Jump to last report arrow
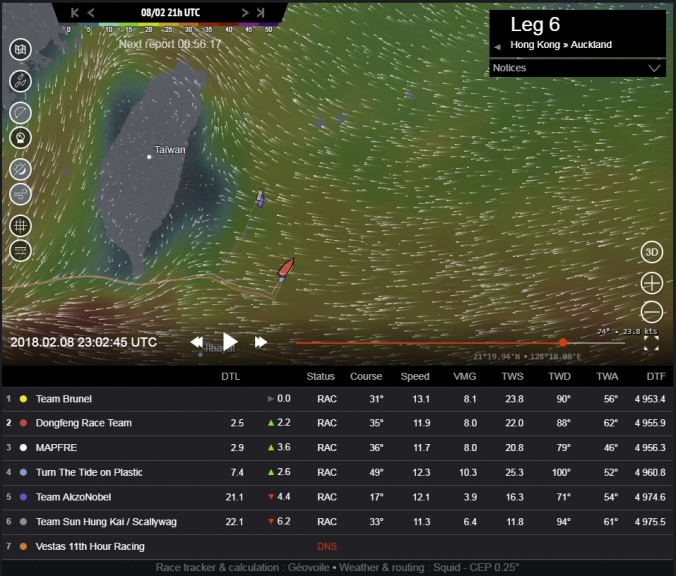Viewport: 676px width, 576px height. pyautogui.click(x=260, y=13)
